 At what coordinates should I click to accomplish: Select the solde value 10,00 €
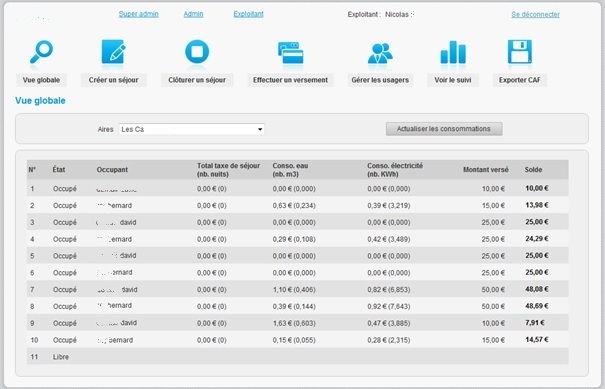point(537,188)
